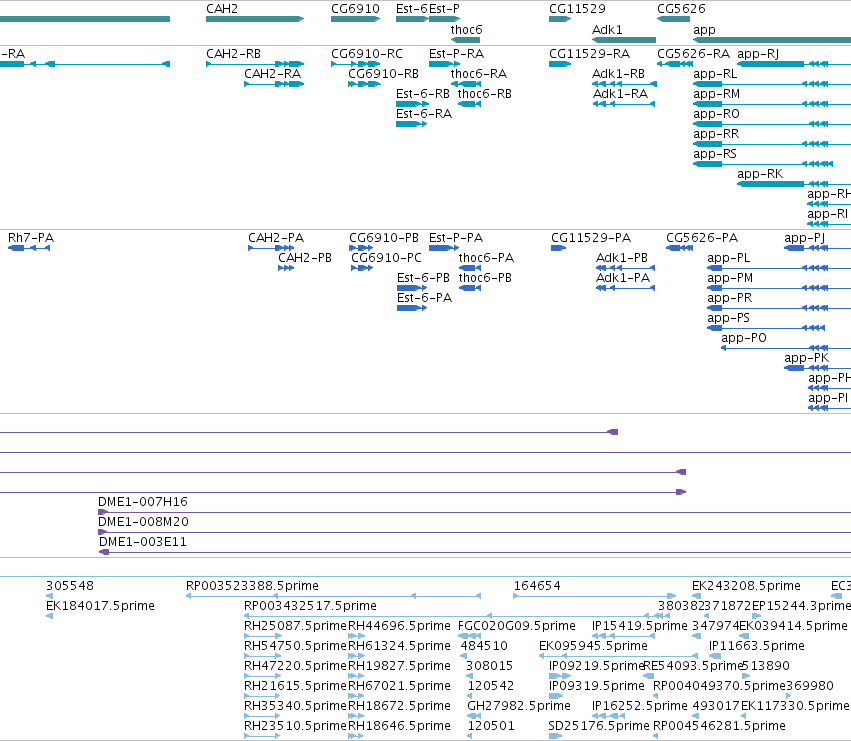Select protein CG11529-PA

[x=558, y=248]
